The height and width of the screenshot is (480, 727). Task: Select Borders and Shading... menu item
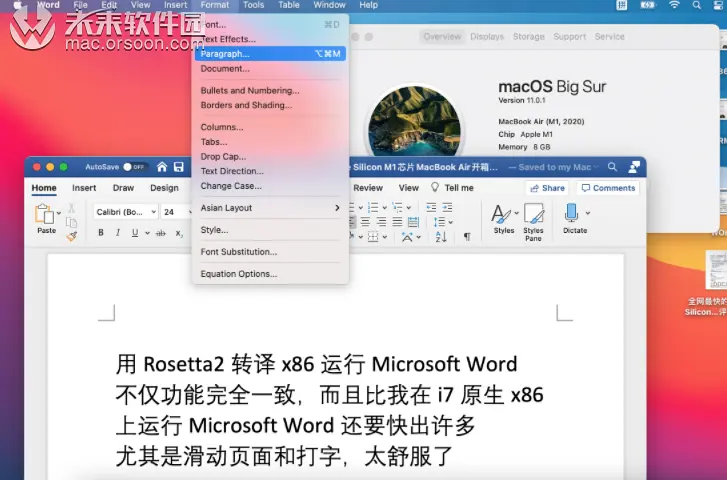click(x=270, y=105)
